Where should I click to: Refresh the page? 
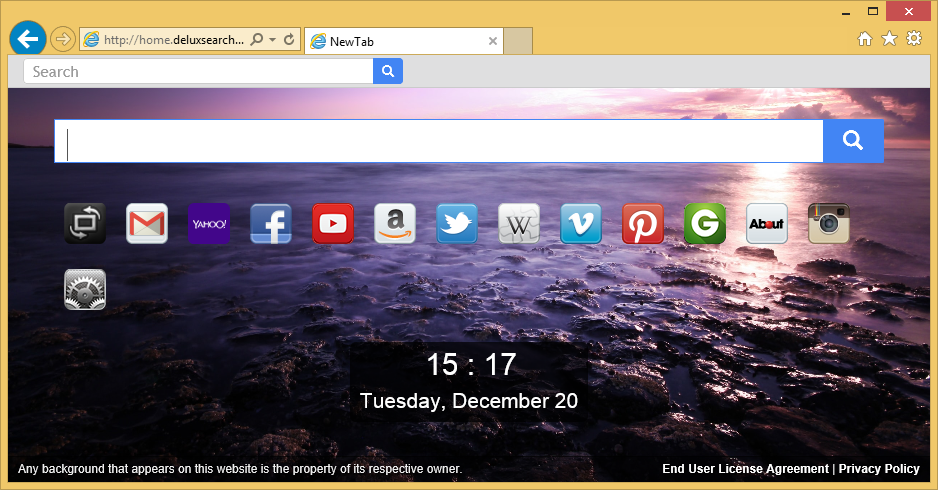click(x=289, y=39)
